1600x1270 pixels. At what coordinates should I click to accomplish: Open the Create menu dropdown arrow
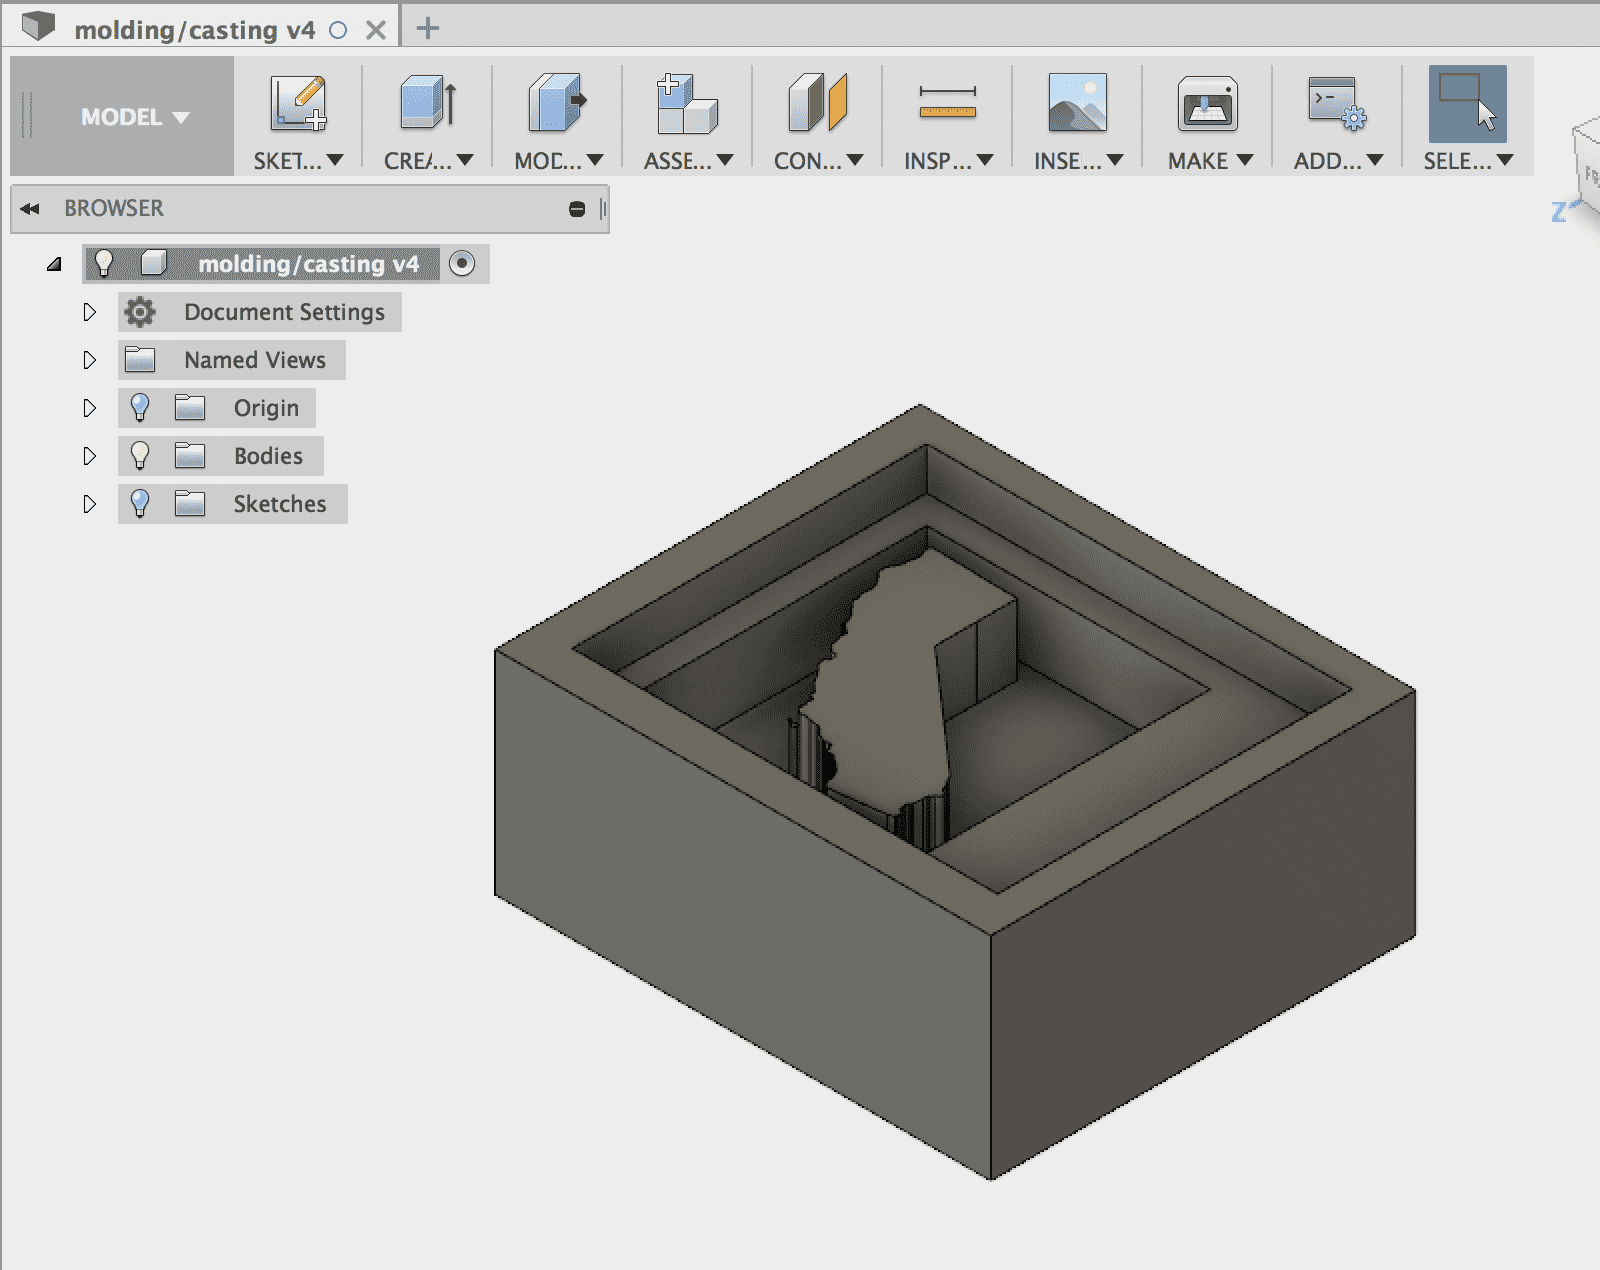point(466,160)
